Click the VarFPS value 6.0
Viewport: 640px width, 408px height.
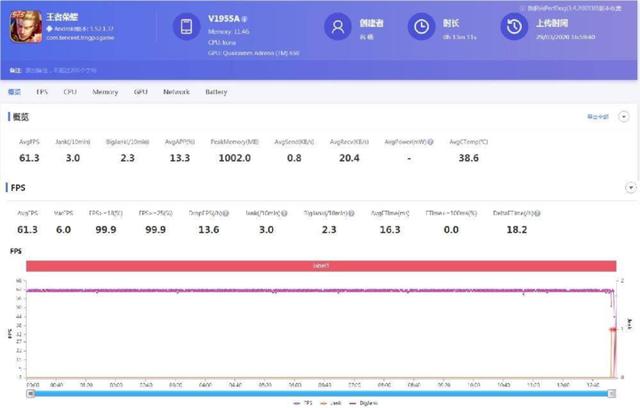click(x=63, y=230)
